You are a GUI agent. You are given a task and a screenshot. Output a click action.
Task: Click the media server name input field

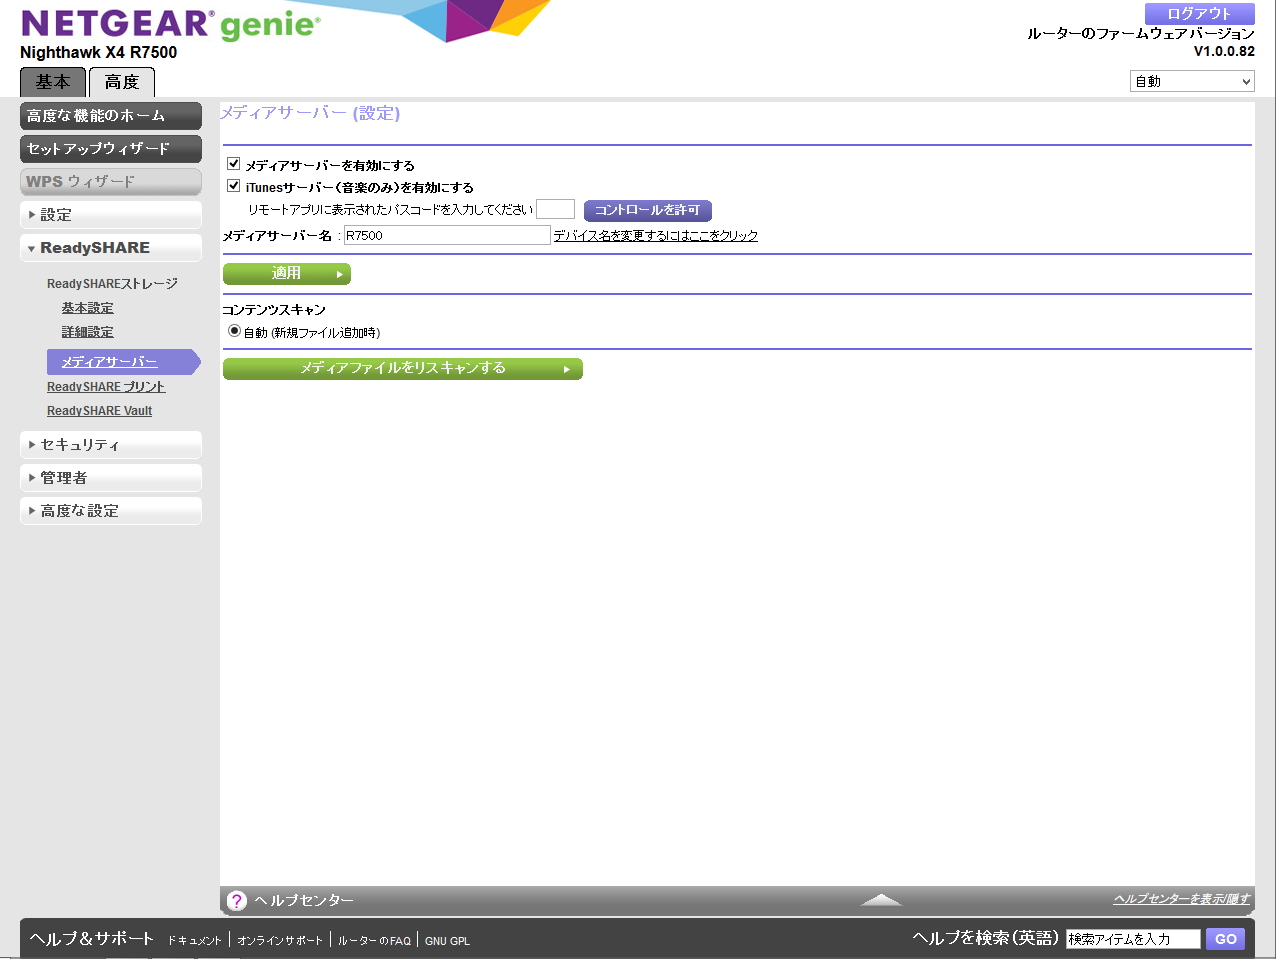pyautogui.click(x=446, y=235)
